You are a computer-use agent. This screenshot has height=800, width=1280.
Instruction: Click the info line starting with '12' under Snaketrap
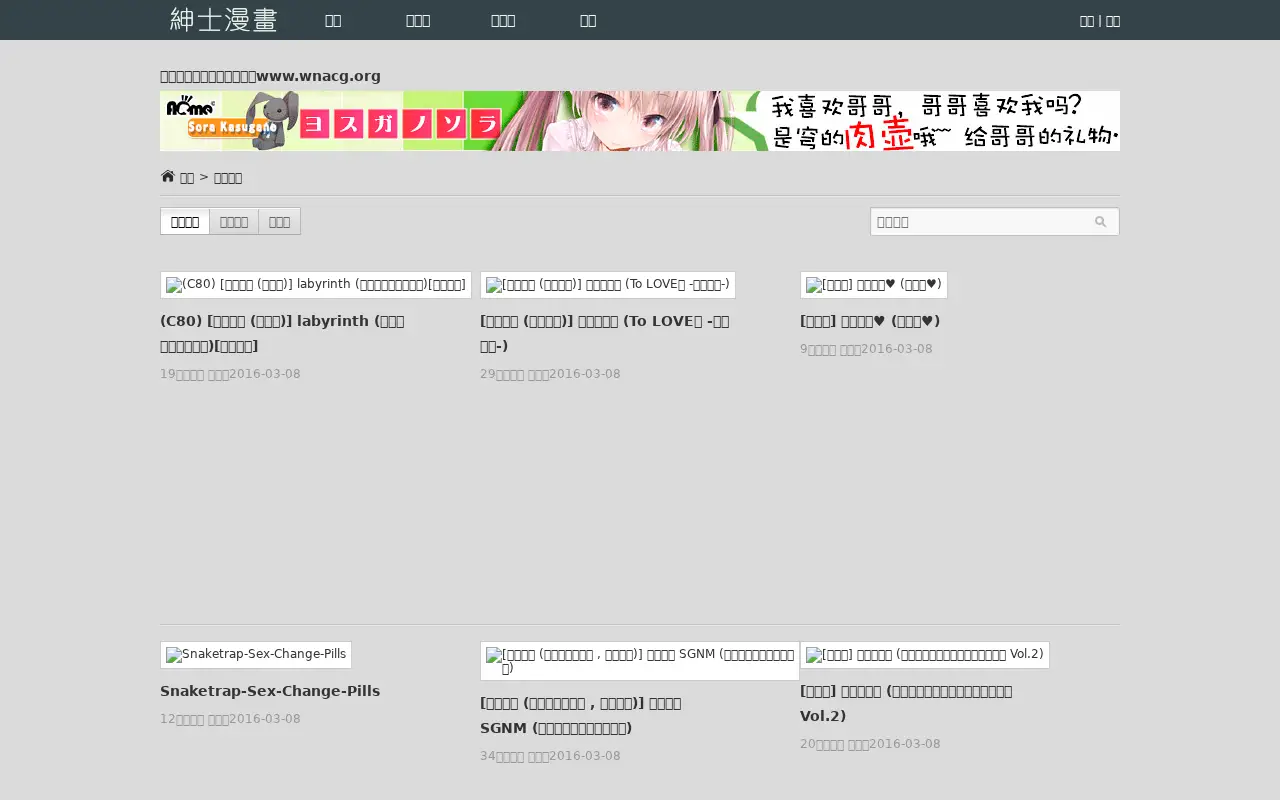230,719
